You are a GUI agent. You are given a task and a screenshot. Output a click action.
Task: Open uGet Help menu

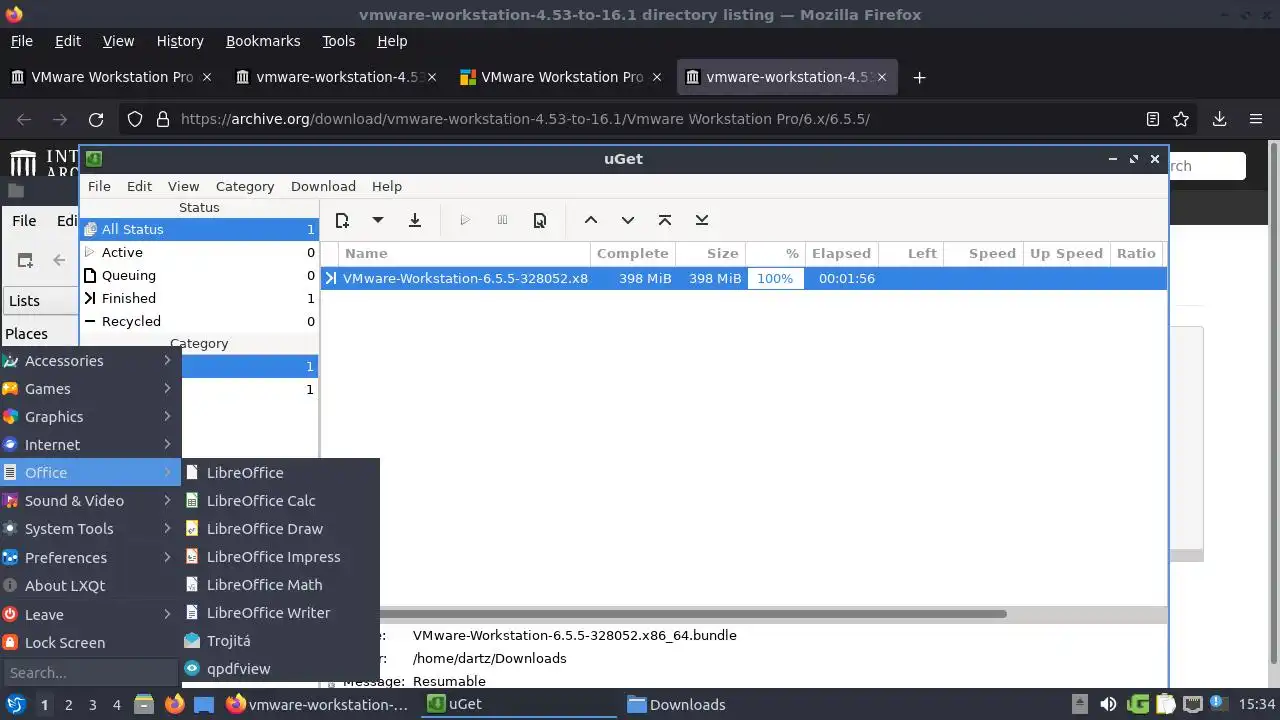(387, 186)
